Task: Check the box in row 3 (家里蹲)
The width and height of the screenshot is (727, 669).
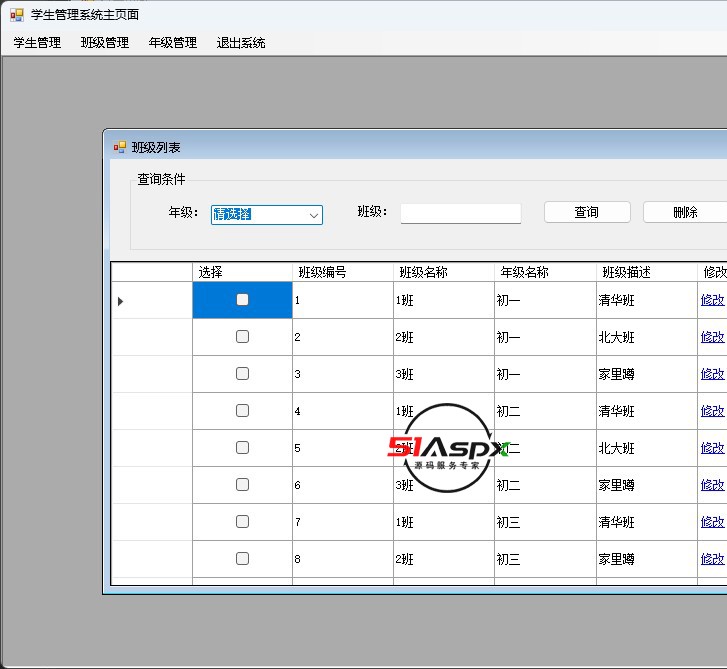Action: click(x=242, y=374)
